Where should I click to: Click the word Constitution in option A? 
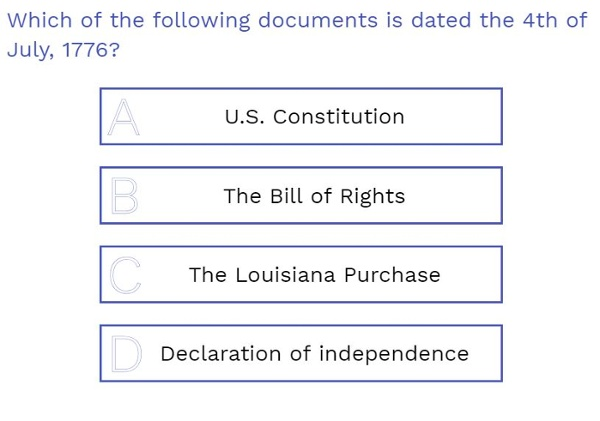point(339,117)
